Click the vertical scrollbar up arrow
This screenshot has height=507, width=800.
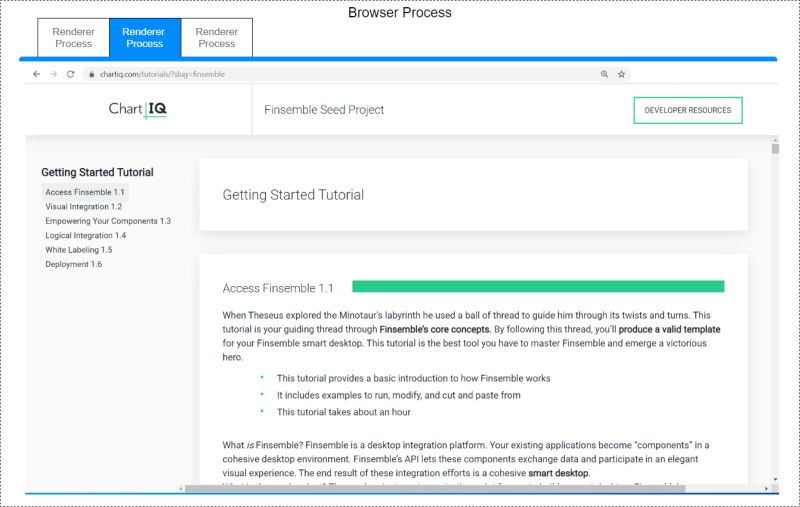(775, 140)
